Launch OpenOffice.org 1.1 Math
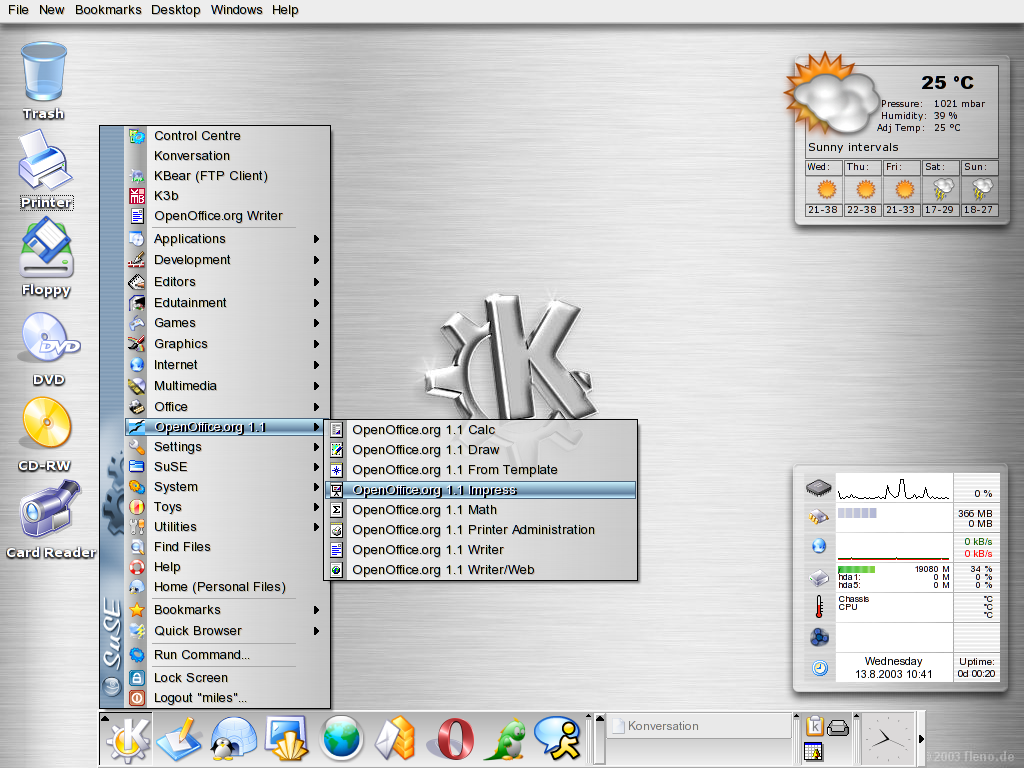This screenshot has height=768, width=1024. 480,510
